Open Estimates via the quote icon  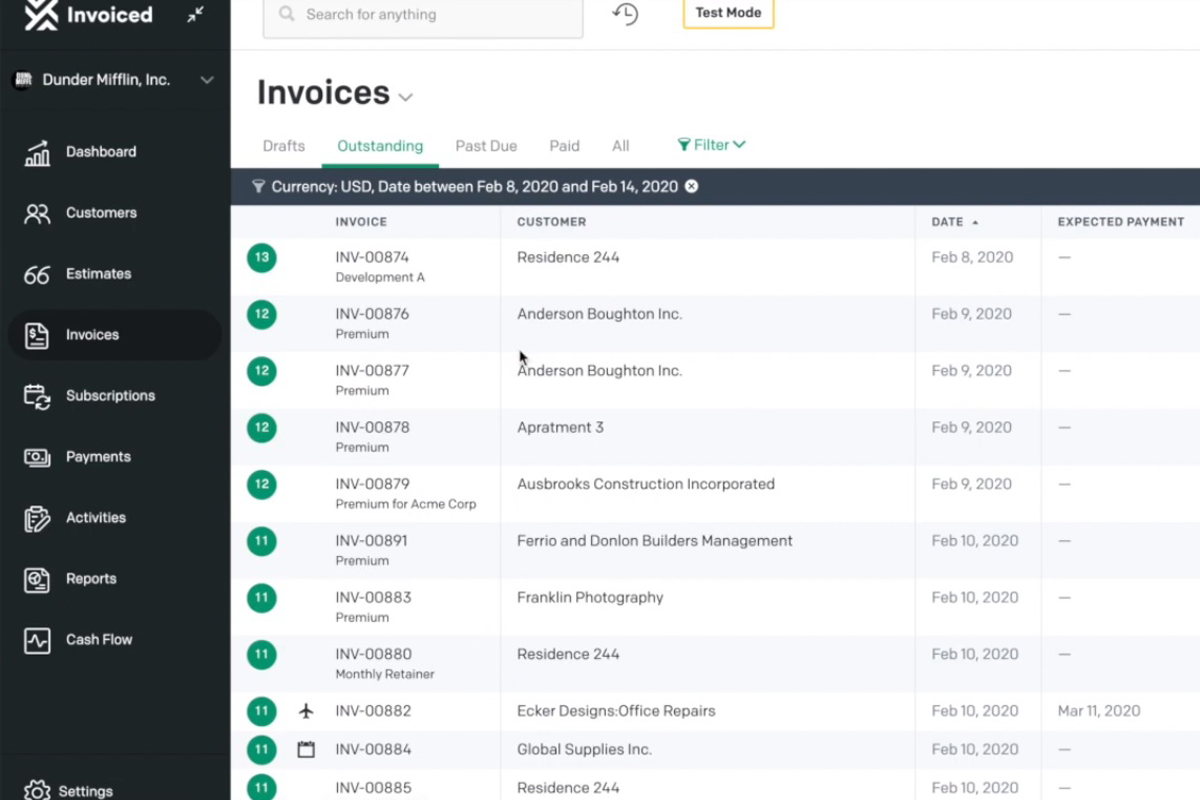37,274
